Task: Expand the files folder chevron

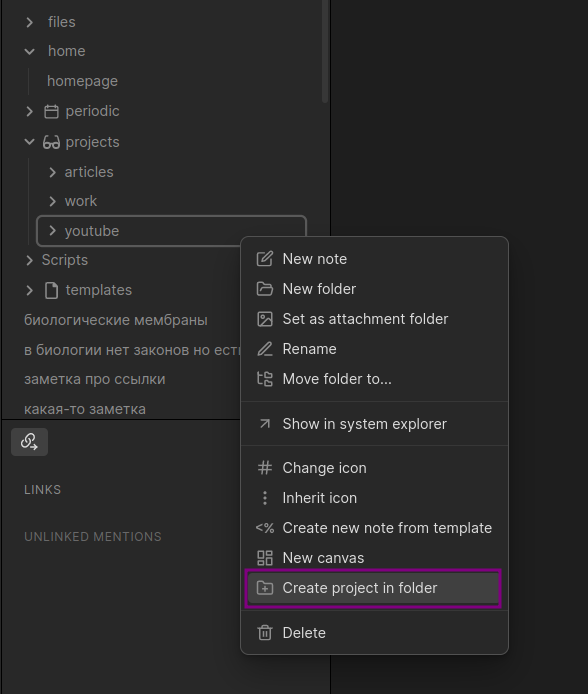Action: 30,22
